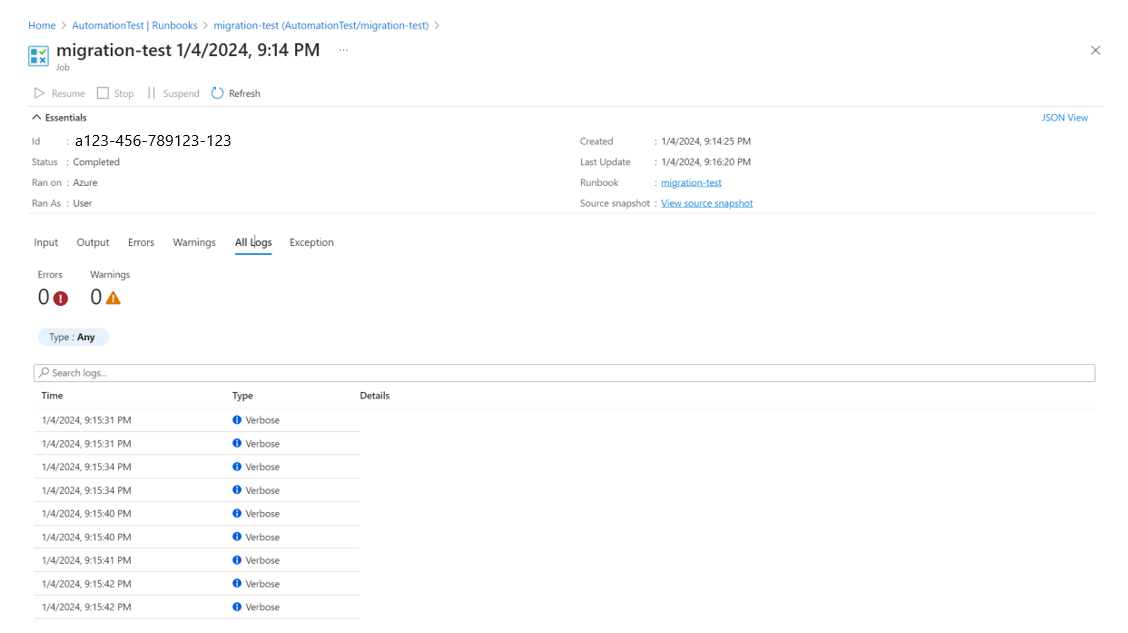The height and width of the screenshot is (633, 1128).
Task: Collapse the Essentials section chevron
Action: (x=37, y=117)
